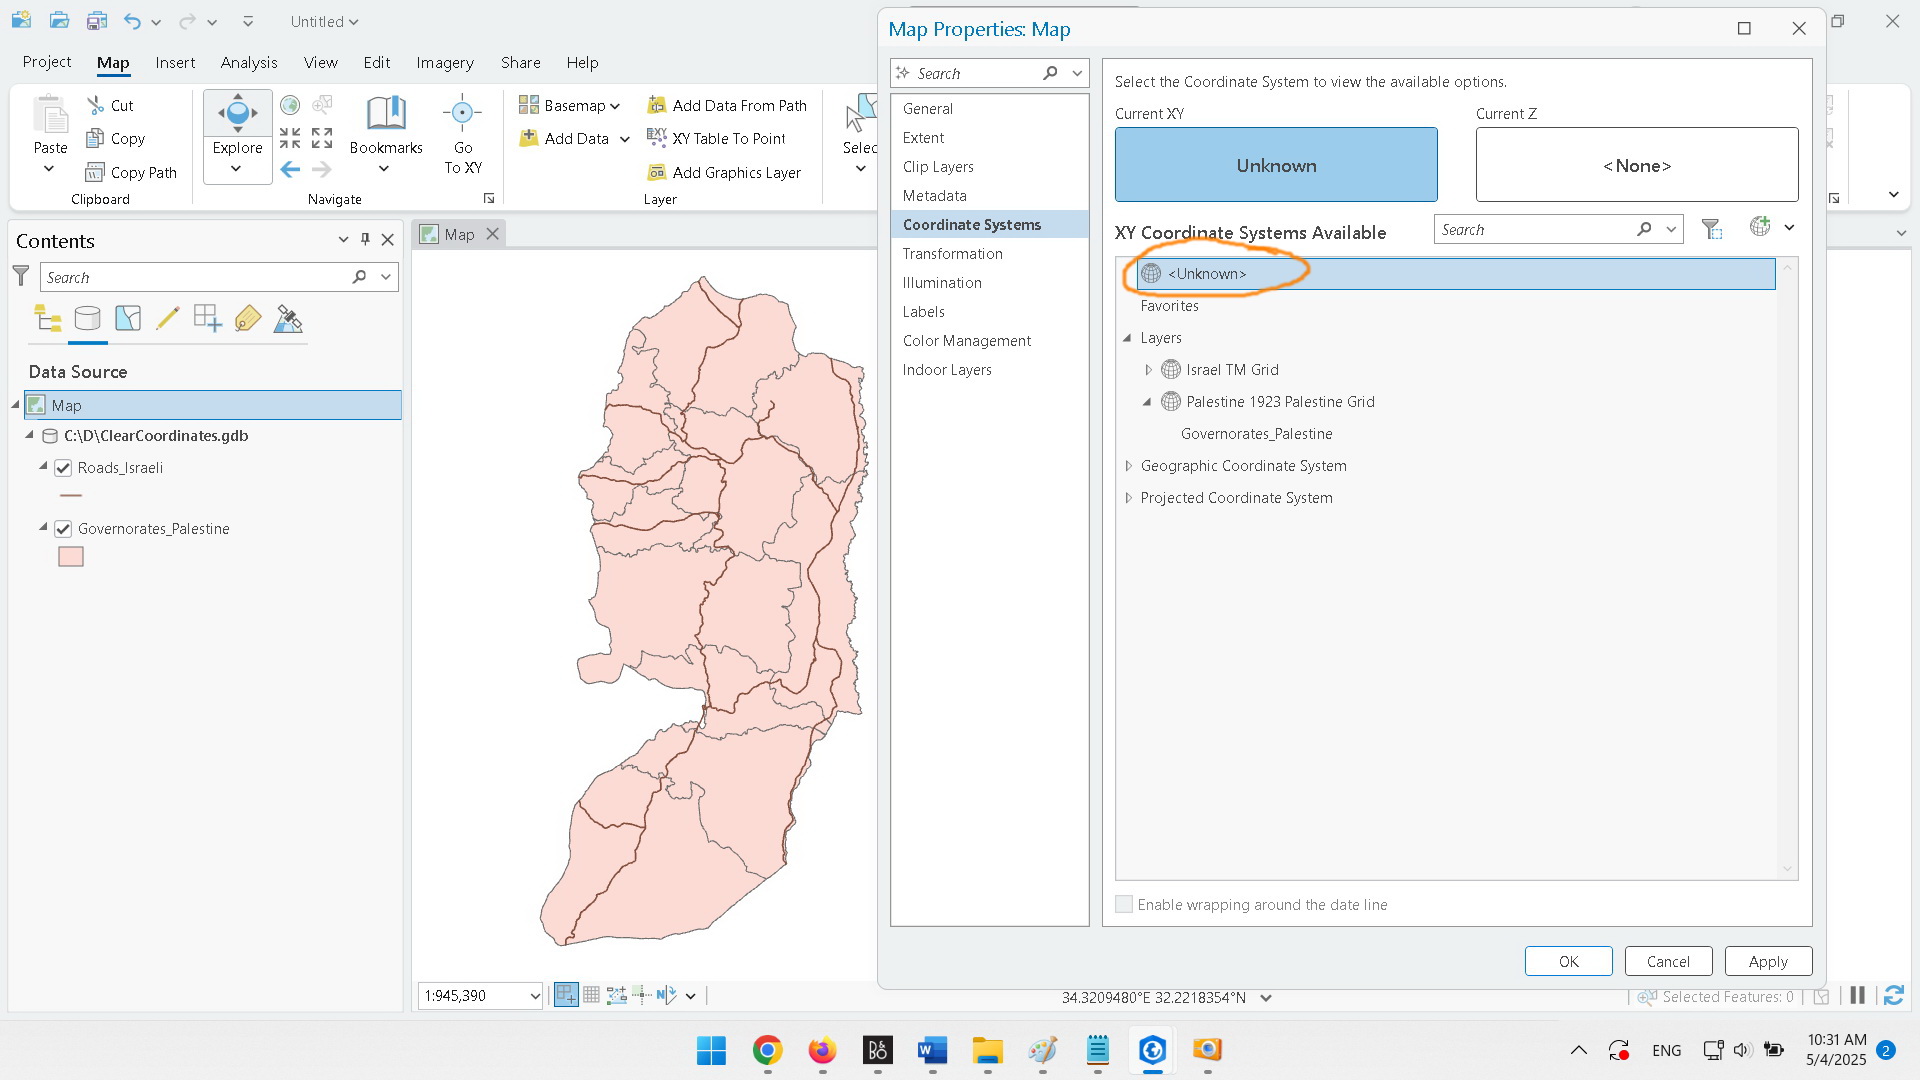Click the Explore navigation tool
Image resolution: width=1920 pixels, height=1080 pixels.
click(237, 123)
